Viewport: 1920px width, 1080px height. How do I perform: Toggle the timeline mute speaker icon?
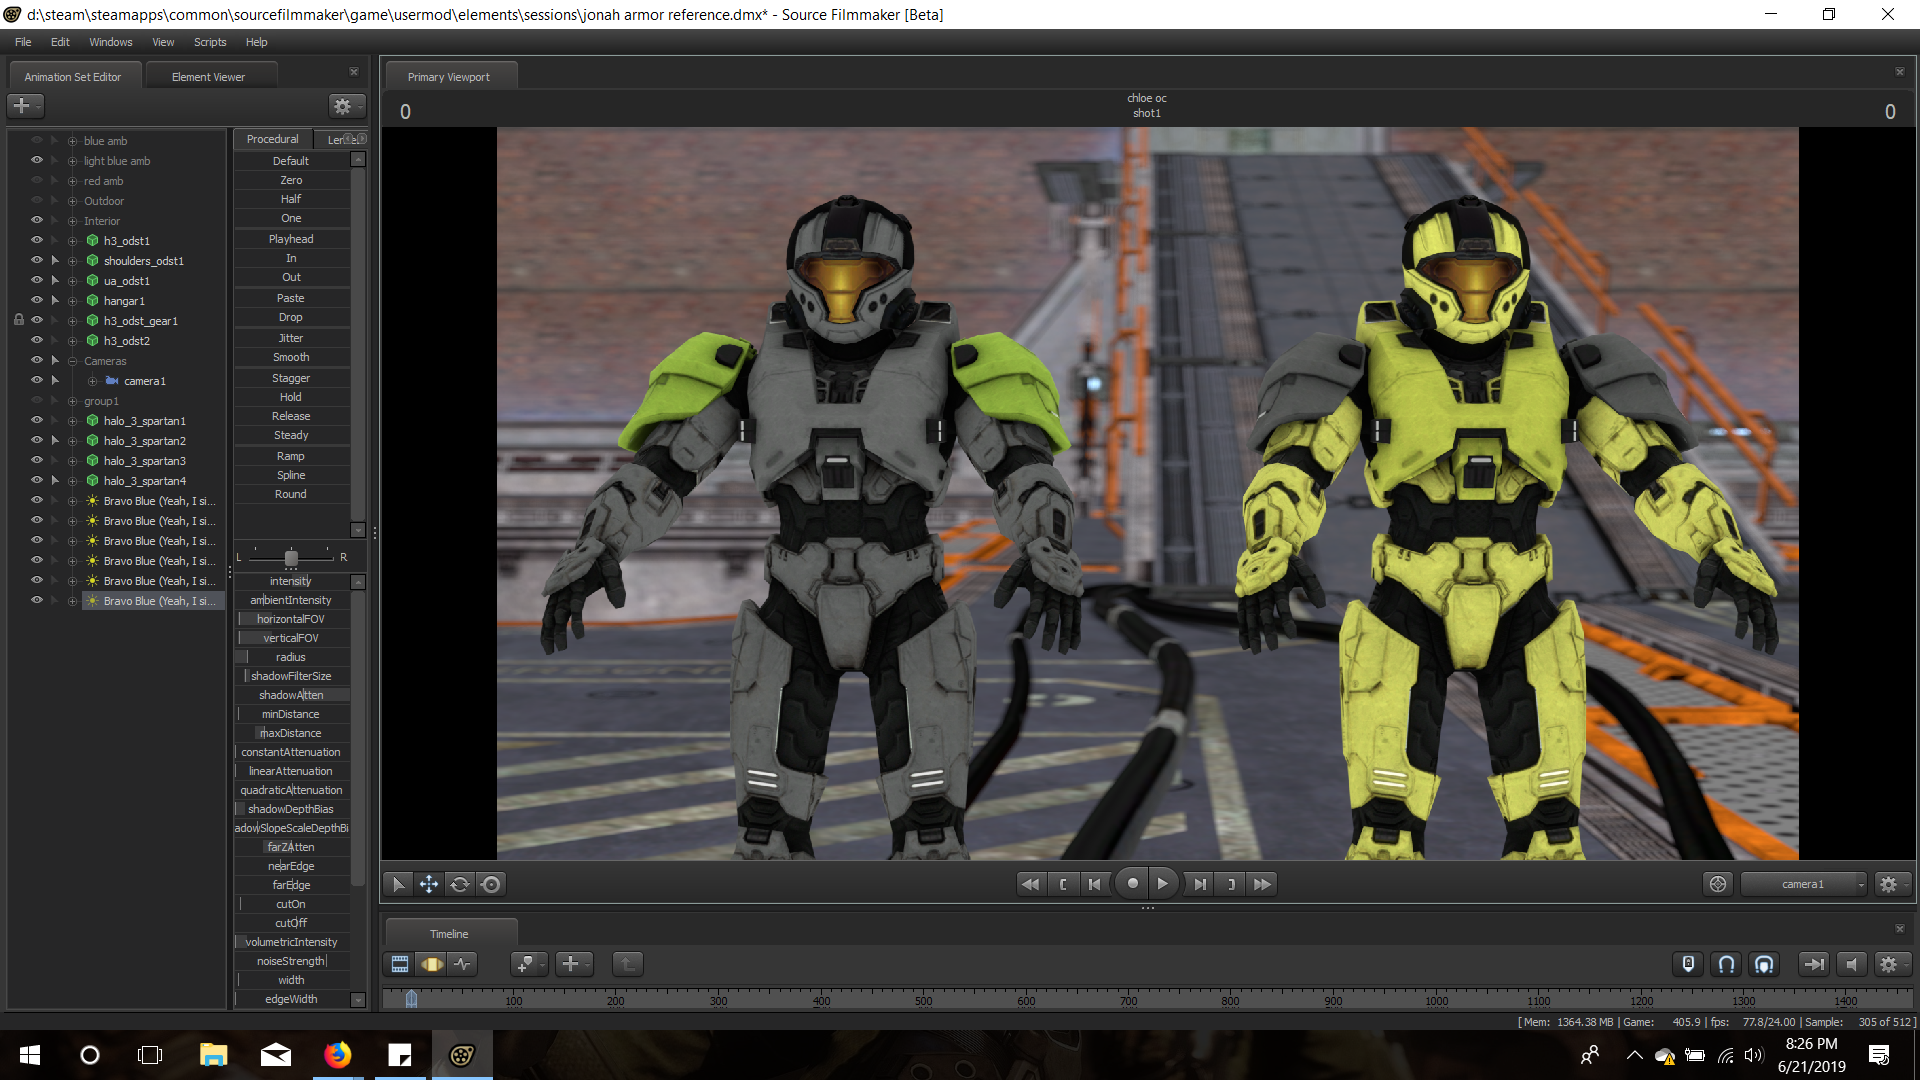1852,964
